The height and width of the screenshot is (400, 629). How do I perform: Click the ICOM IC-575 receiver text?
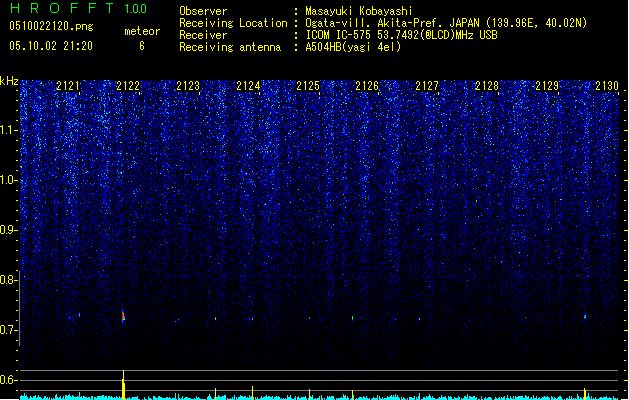[x=401, y=35]
